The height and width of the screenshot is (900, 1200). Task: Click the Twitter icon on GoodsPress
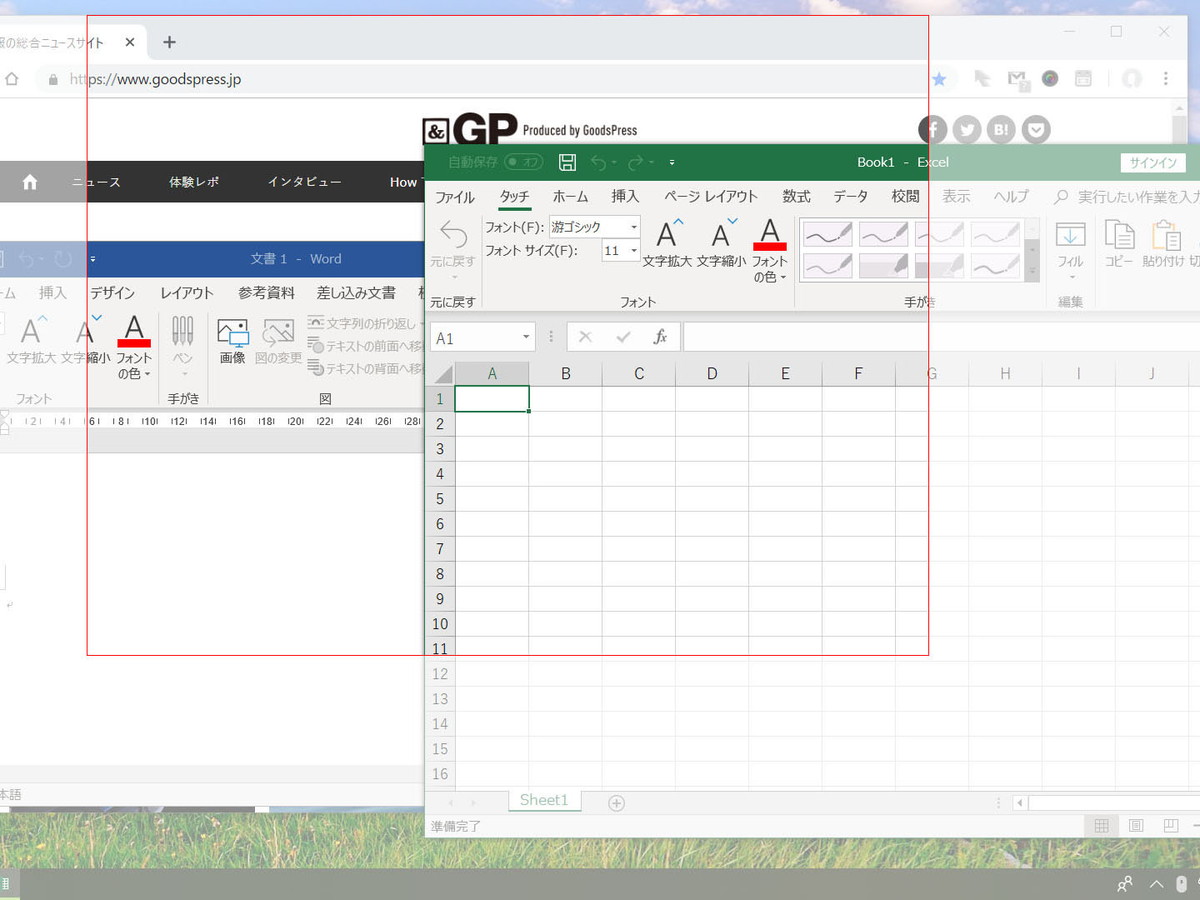coord(966,129)
